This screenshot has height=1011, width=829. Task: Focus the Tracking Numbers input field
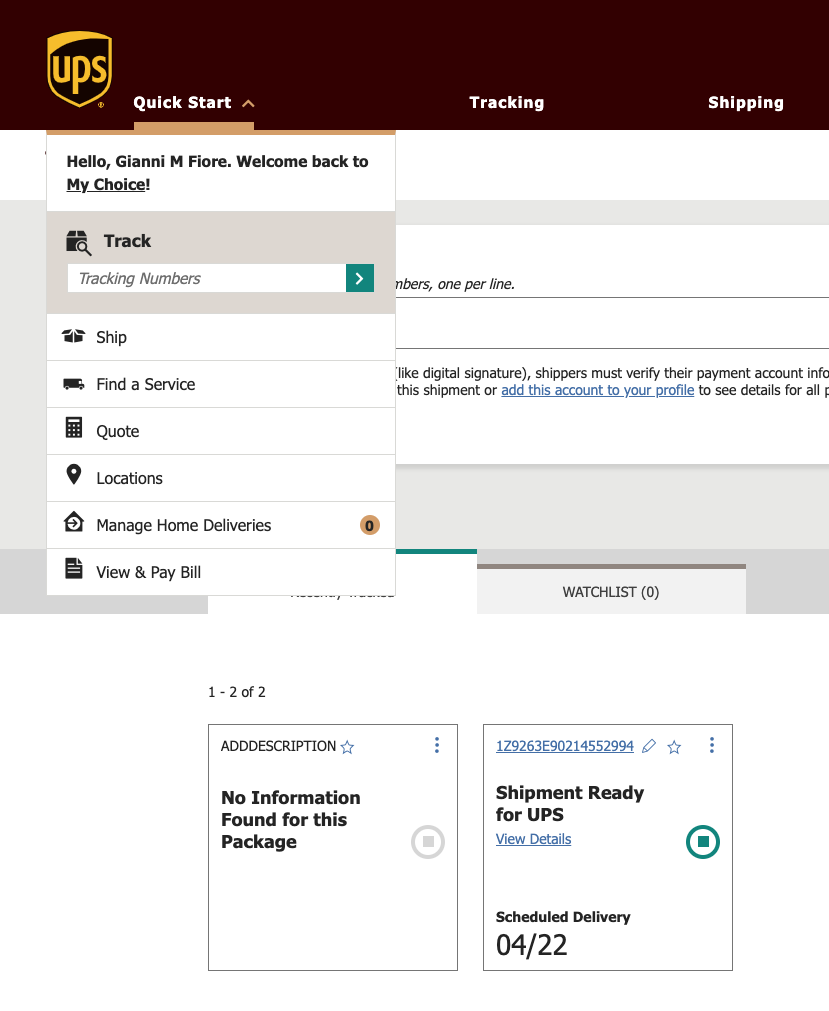click(x=207, y=278)
